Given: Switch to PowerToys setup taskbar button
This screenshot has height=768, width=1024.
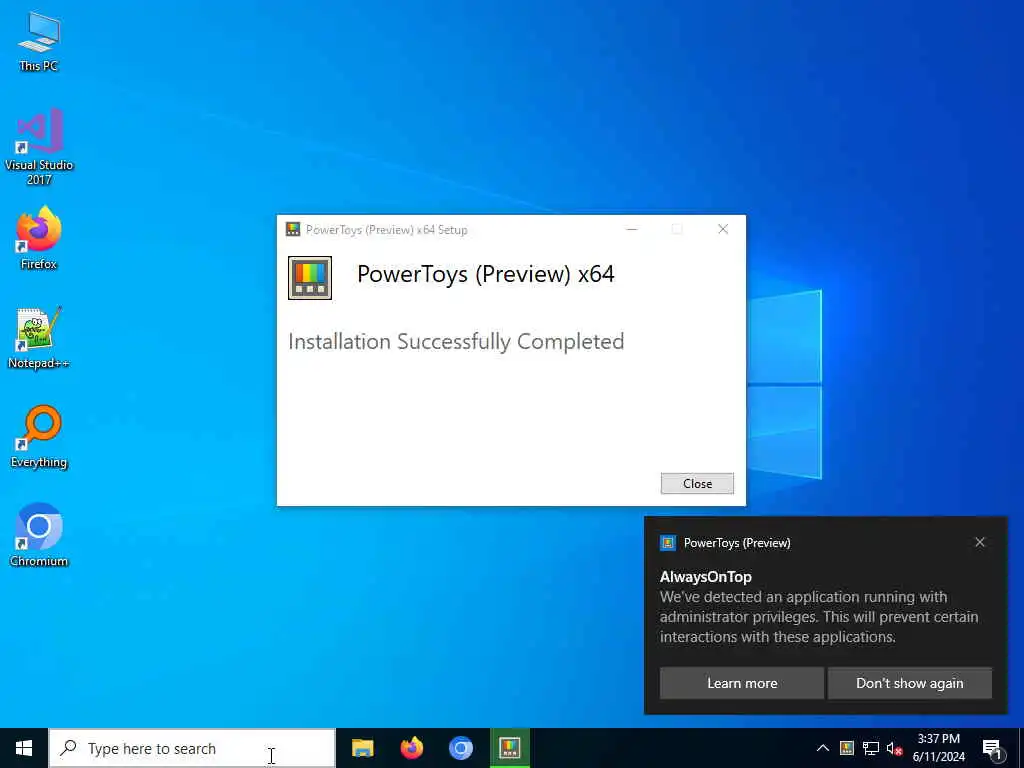Looking at the screenshot, I should click(x=509, y=748).
